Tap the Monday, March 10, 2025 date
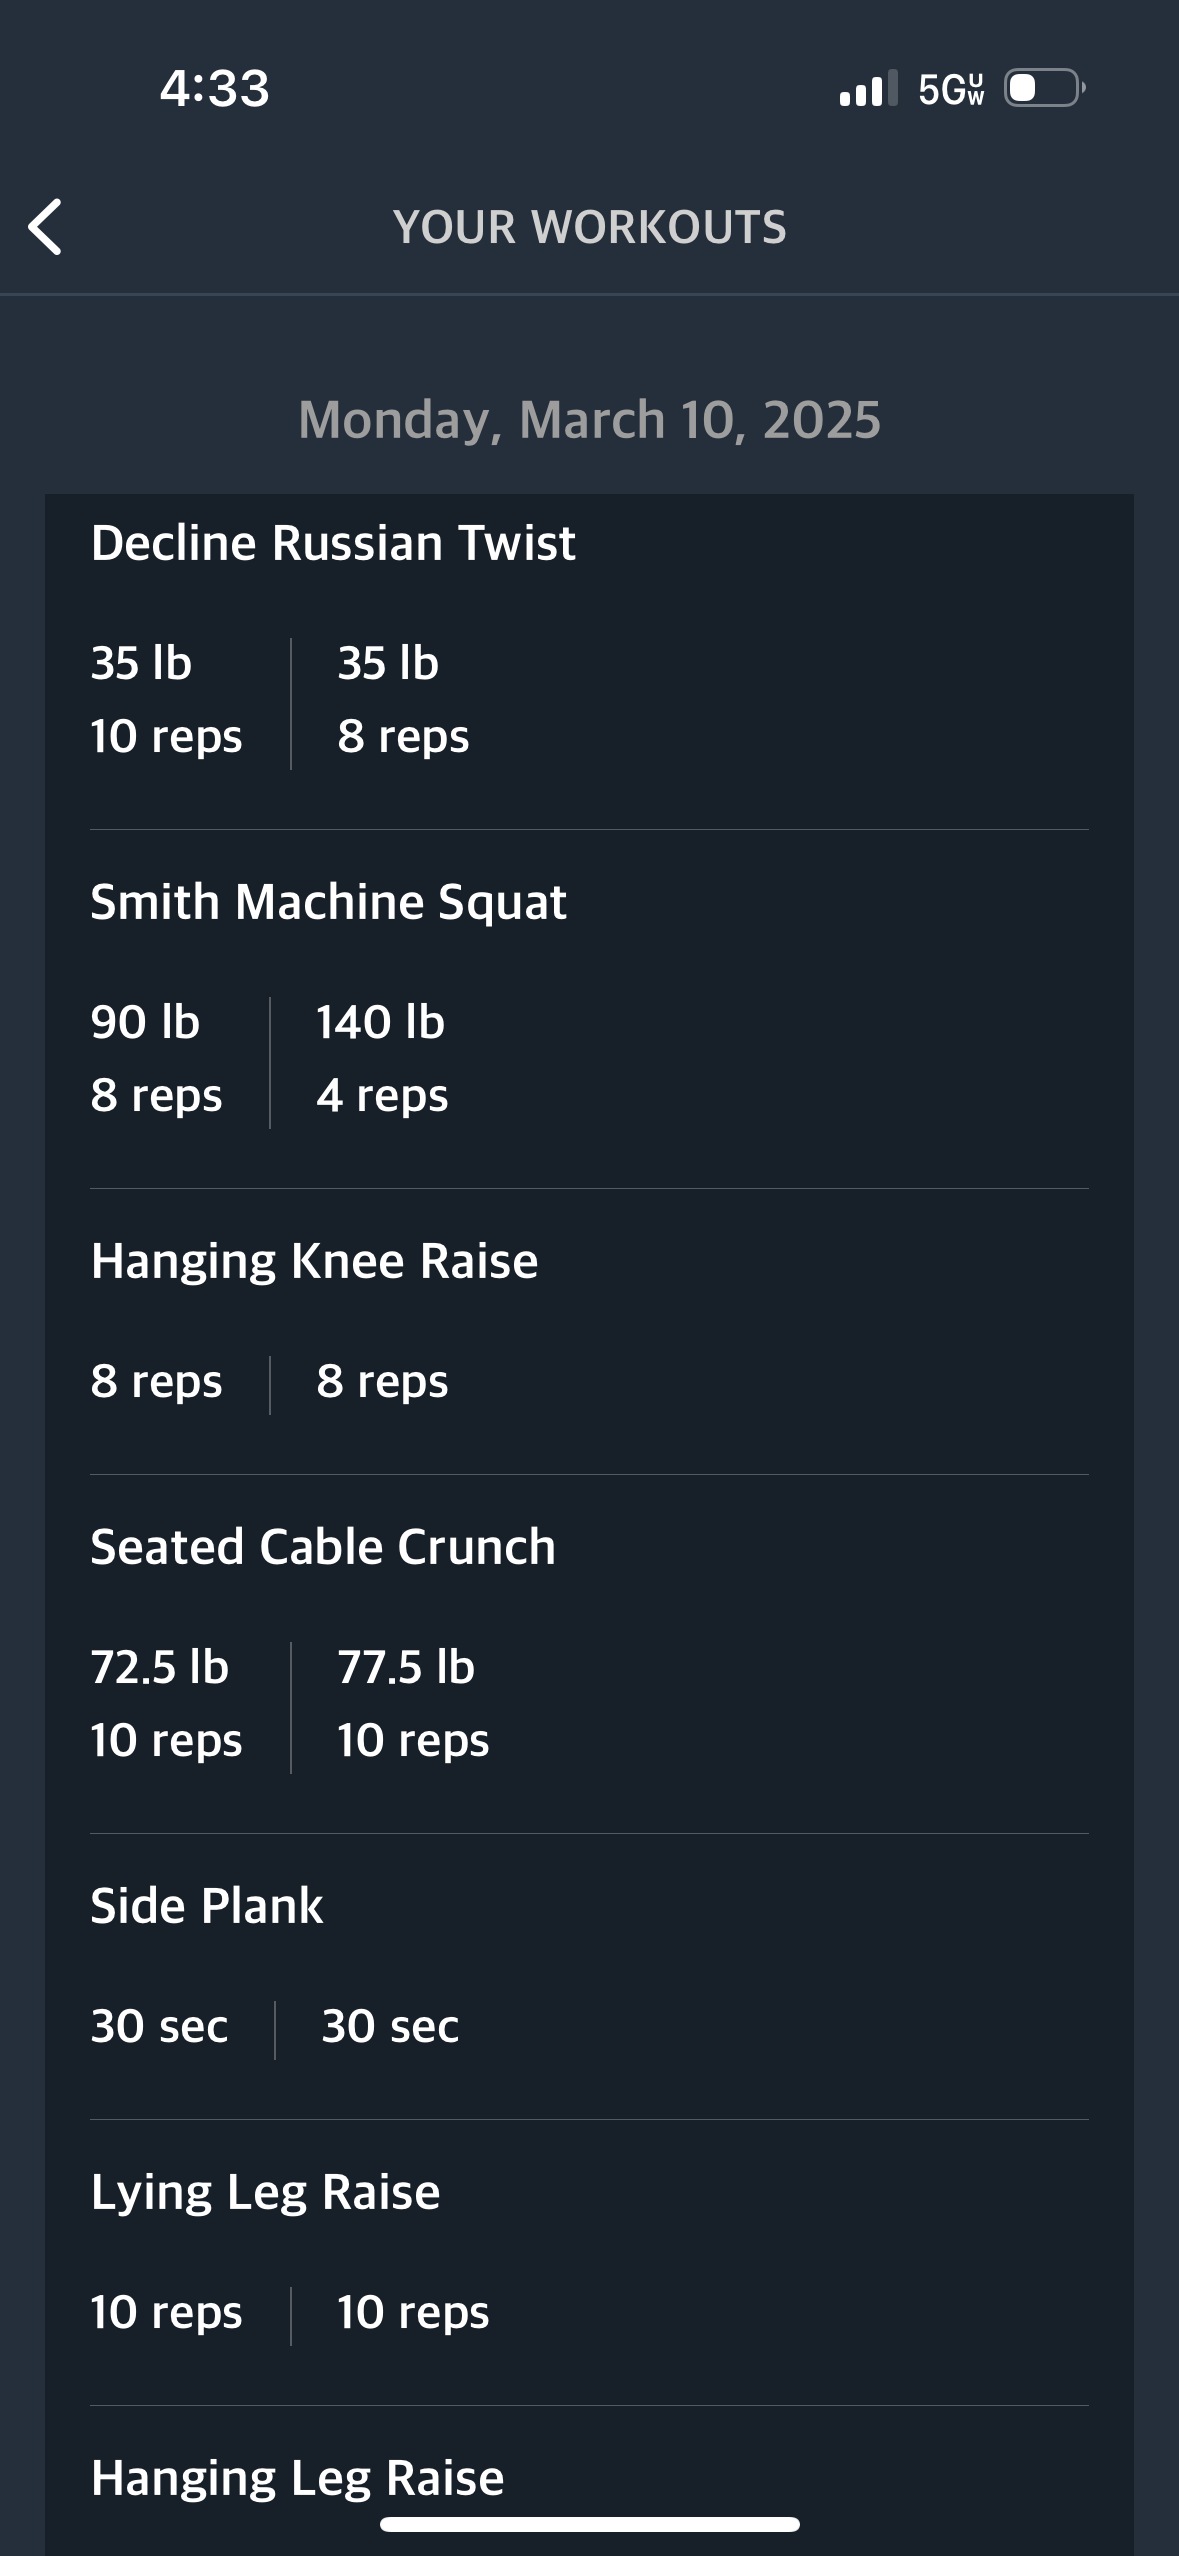 pos(589,419)
